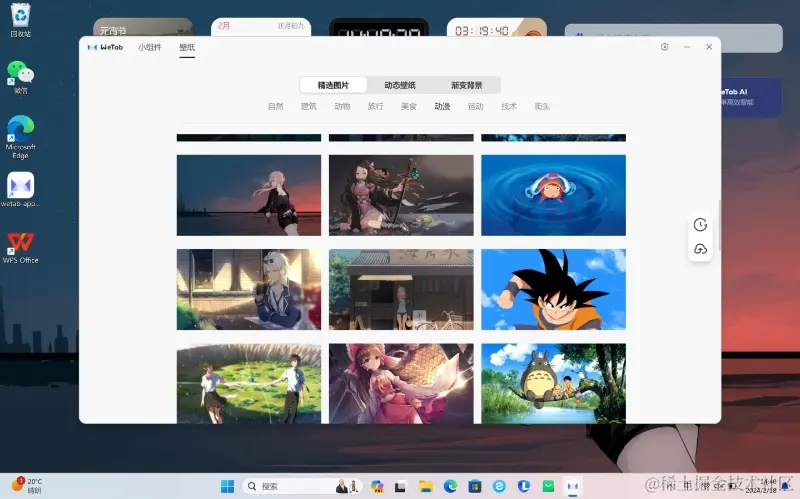The image size is (800, 499).
Task: Filter wallpapers by 建筑 category
Action: coord(309,106)
